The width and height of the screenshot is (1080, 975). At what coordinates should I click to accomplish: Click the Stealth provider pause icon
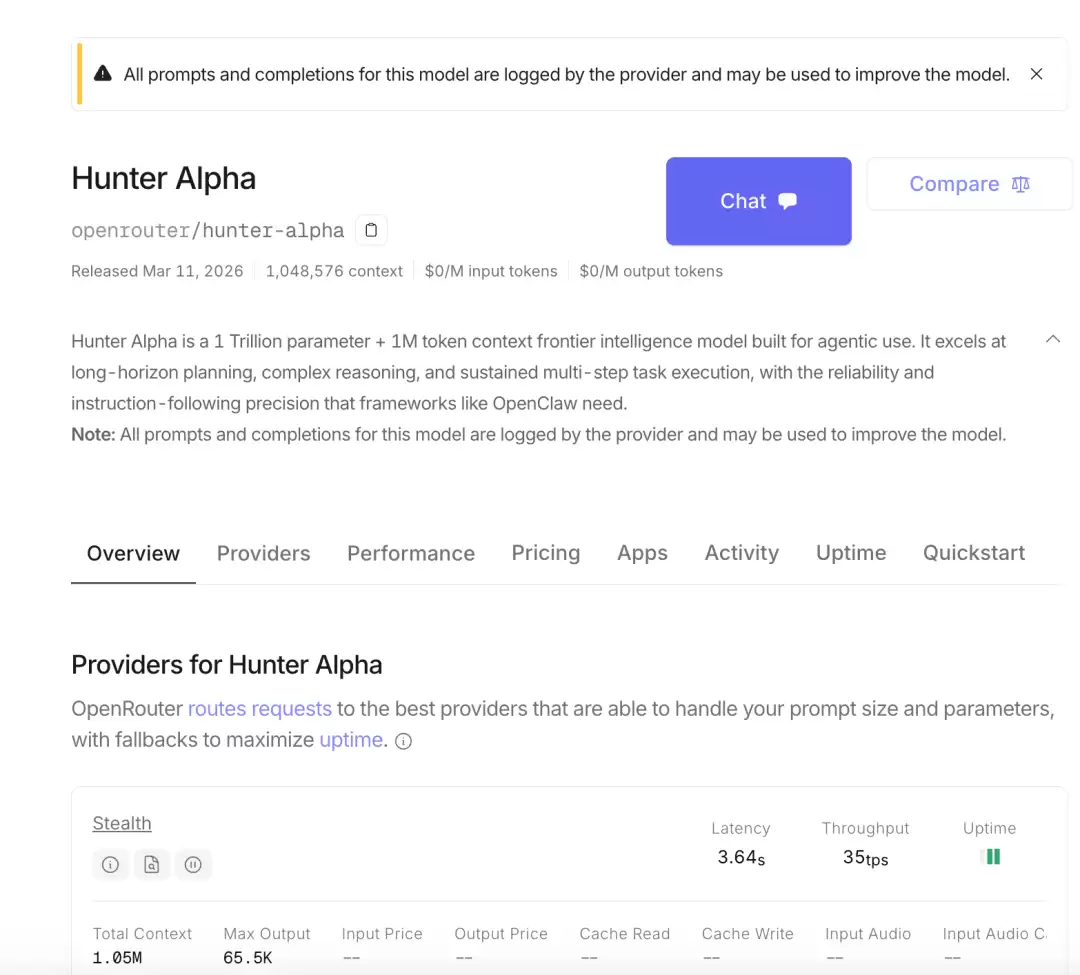pyautogui.click(x=193, y=864)
